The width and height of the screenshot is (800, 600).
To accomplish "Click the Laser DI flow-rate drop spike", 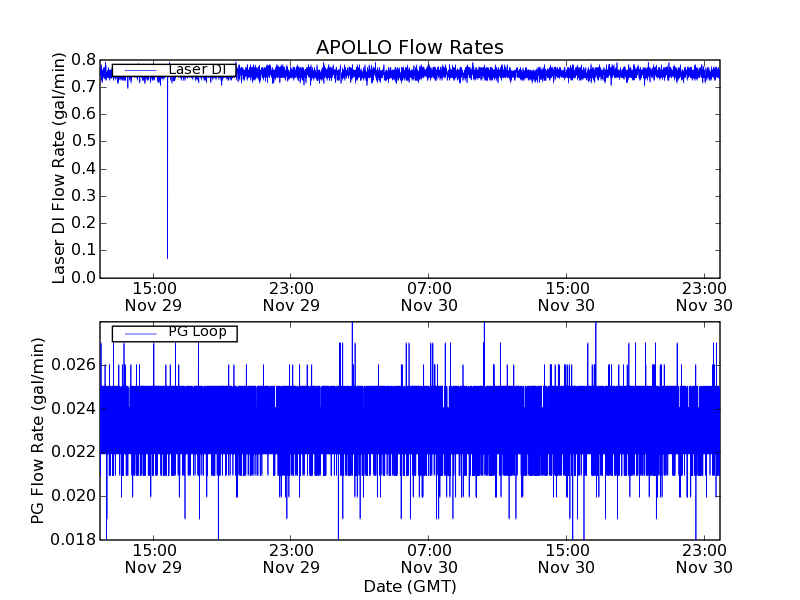I will 167,168.
